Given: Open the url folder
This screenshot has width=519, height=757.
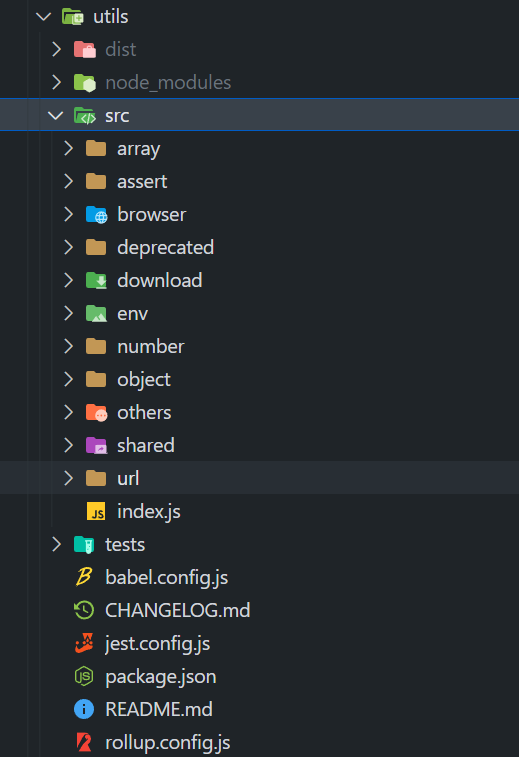Looking at the screenshot, I should pyautogui.click(x=259, y=478).
